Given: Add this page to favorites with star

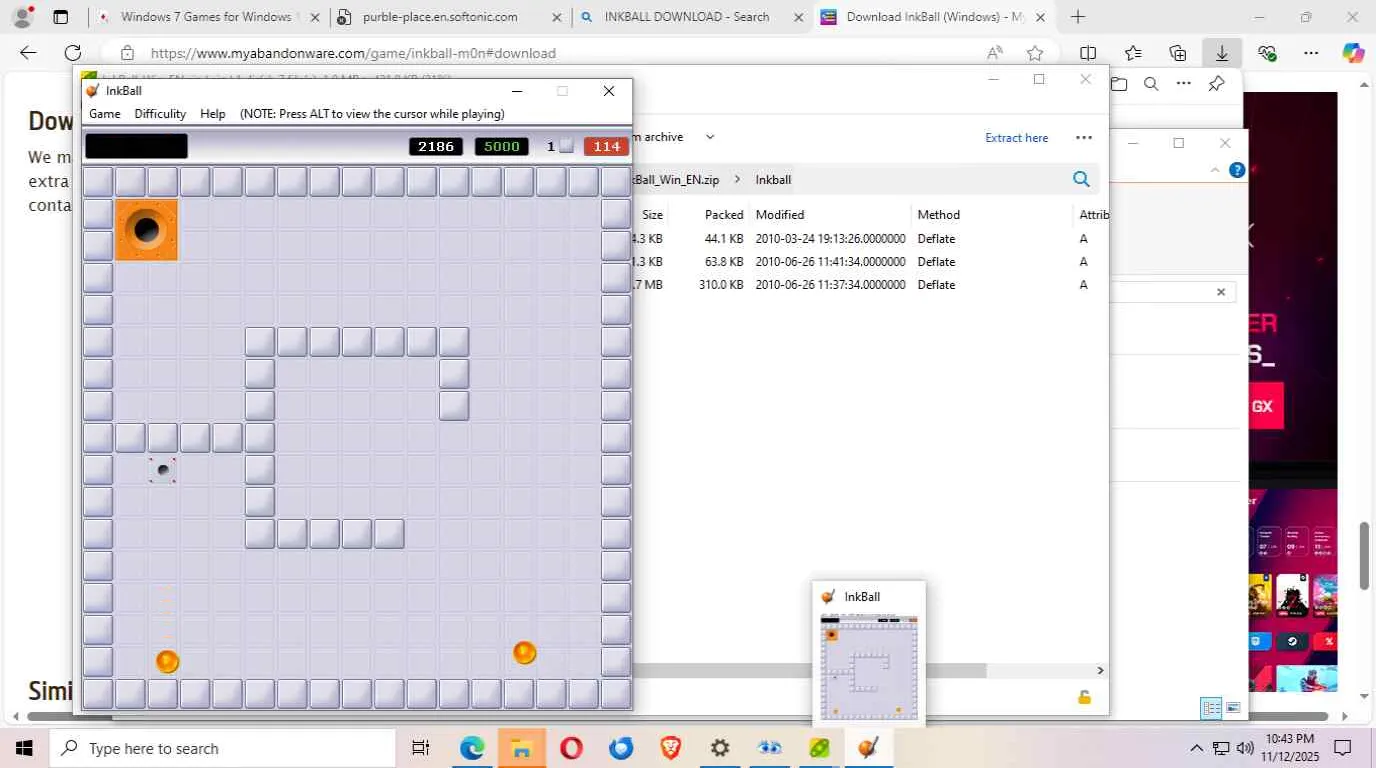Looking at the screenshot, I should 1035,53.
